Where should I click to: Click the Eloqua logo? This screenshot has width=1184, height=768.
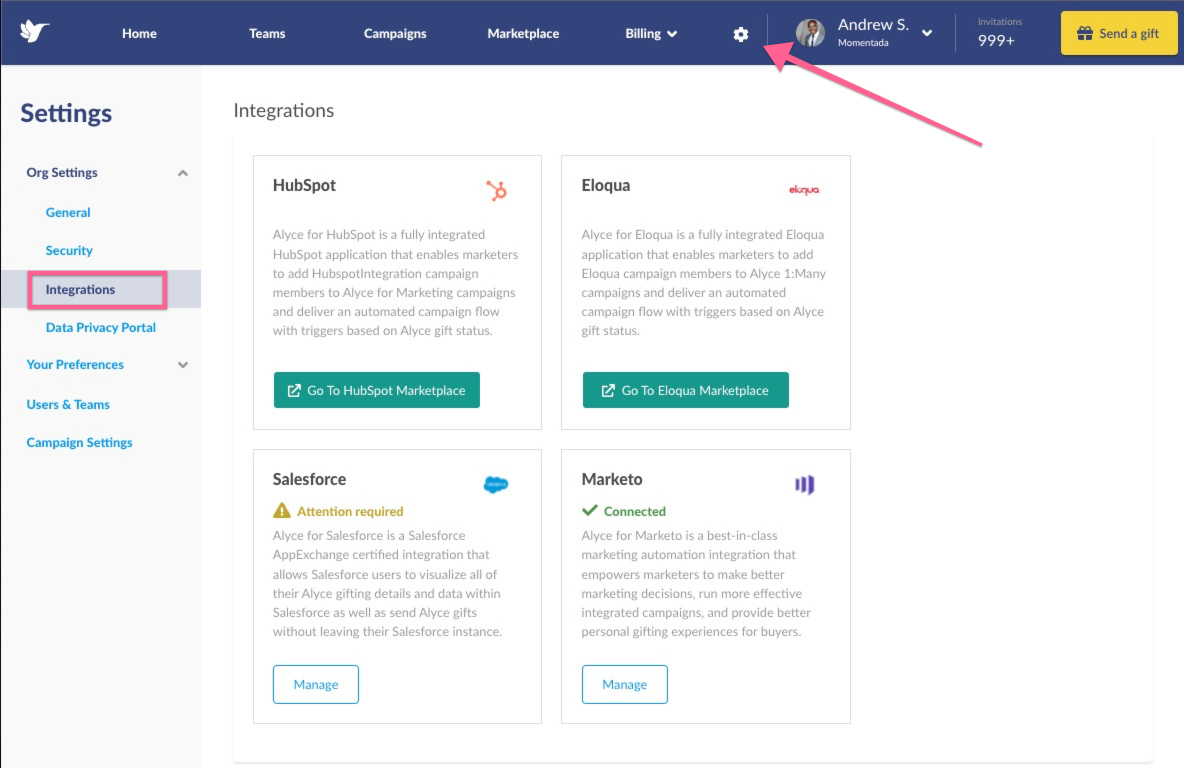click(803, 190)
